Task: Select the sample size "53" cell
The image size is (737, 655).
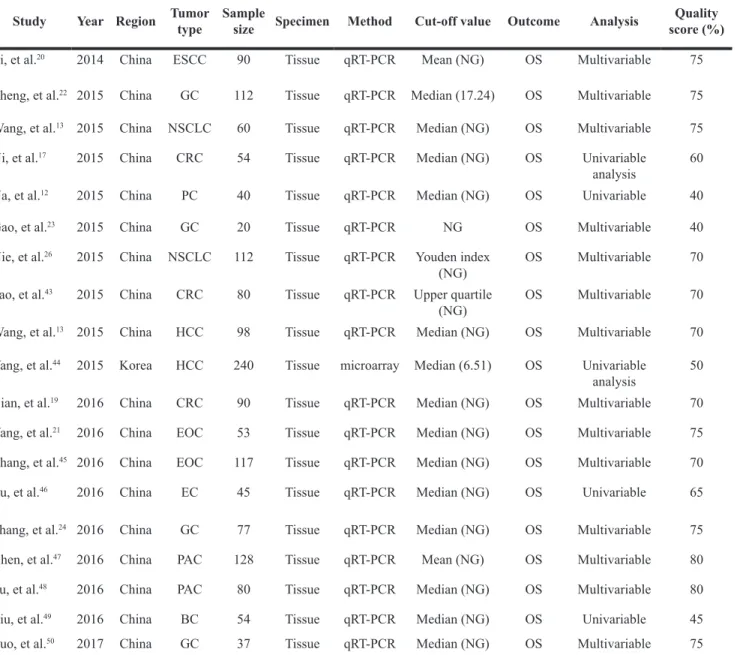Action: tap(243, 432)
